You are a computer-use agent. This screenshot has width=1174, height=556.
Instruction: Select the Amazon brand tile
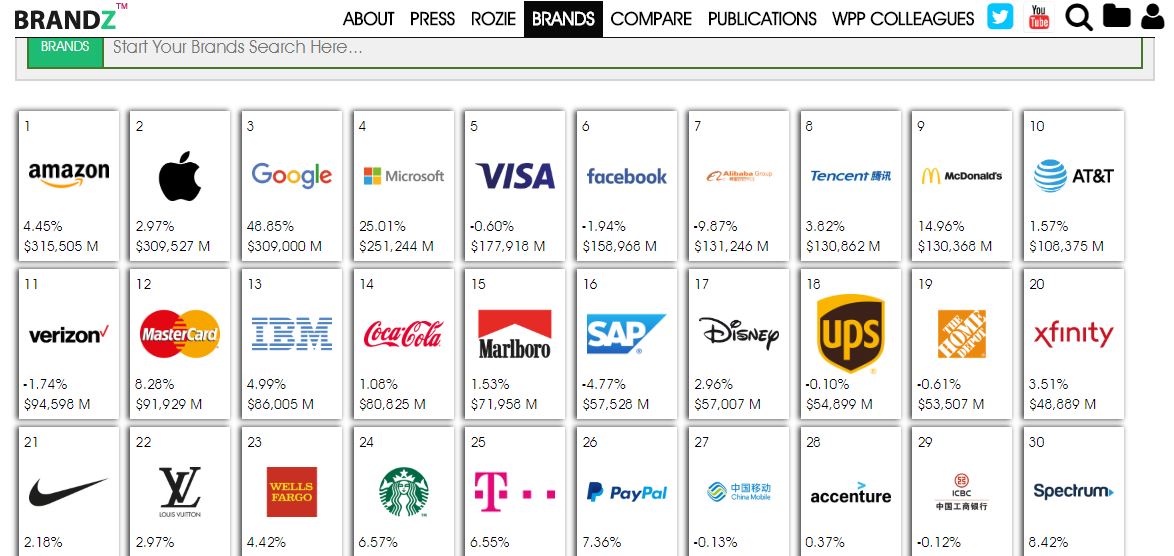69,186
